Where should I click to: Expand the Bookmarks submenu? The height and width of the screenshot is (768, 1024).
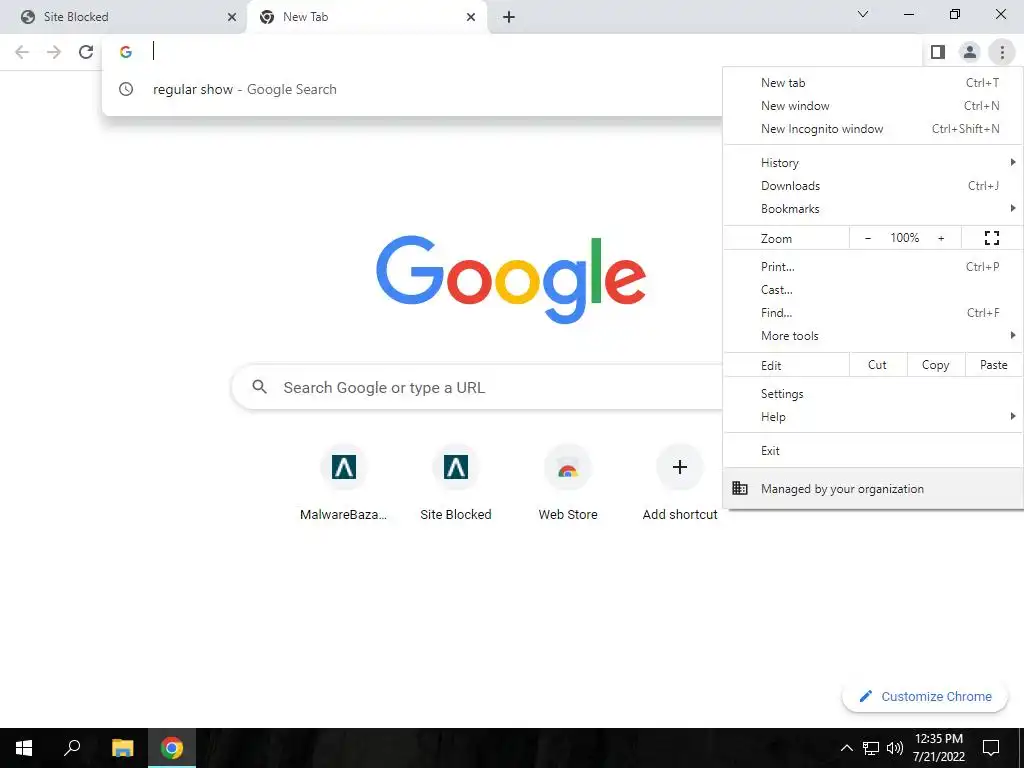coord(873,209)
